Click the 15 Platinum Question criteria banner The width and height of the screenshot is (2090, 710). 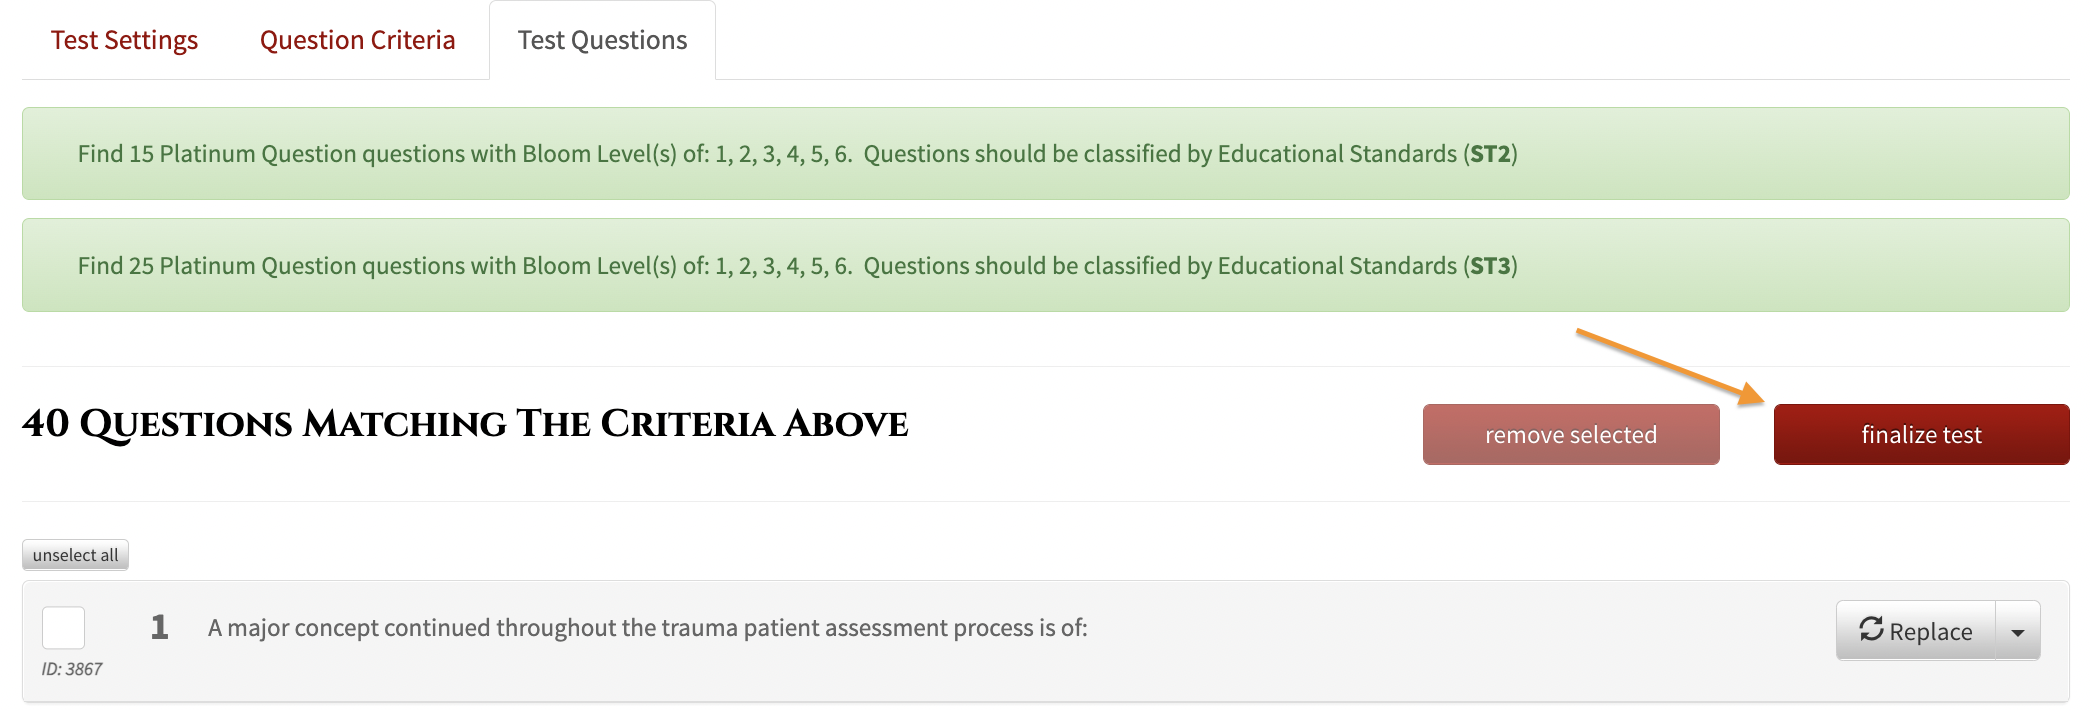1046,153
